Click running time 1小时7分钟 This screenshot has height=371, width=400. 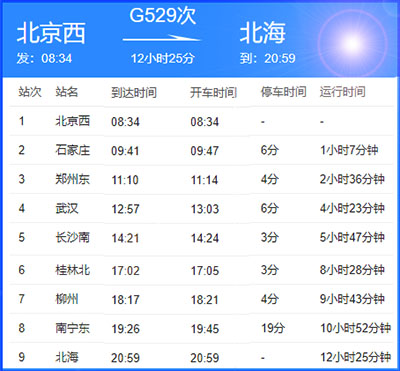tap(349, 150)
